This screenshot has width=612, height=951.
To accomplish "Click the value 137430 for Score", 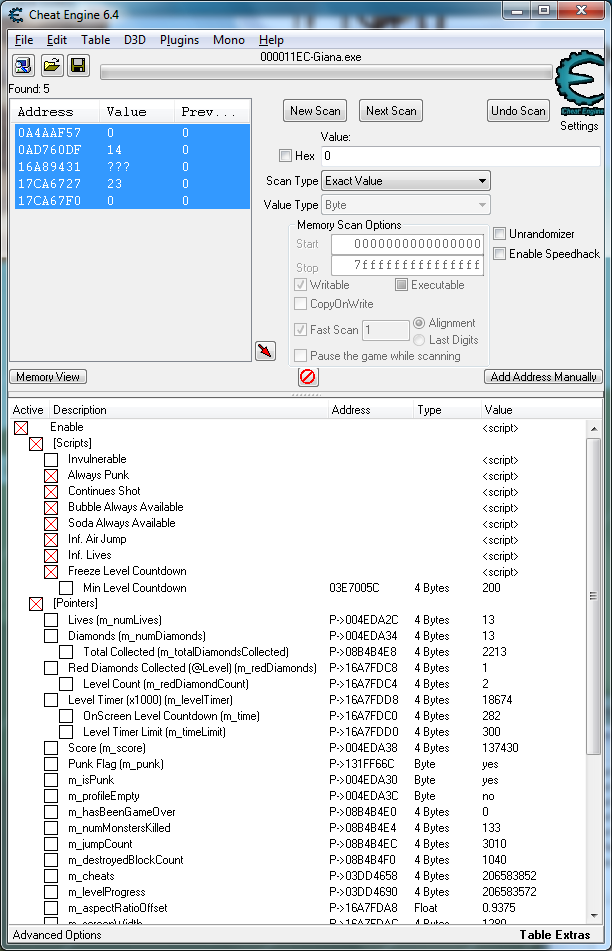I will [x=500, y=748].
